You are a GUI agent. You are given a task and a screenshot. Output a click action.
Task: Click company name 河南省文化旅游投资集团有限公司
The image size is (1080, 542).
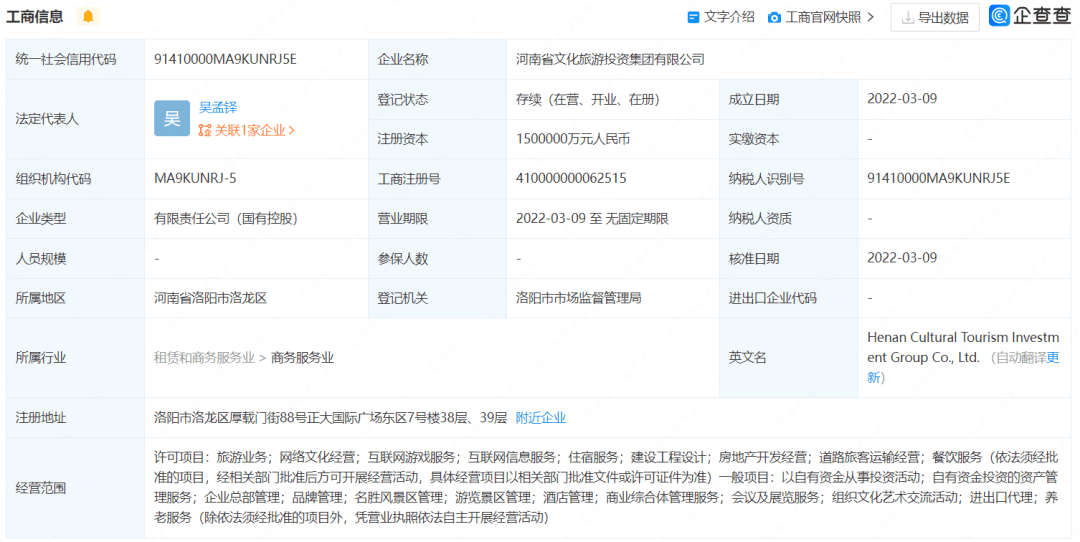pos(610,59)
